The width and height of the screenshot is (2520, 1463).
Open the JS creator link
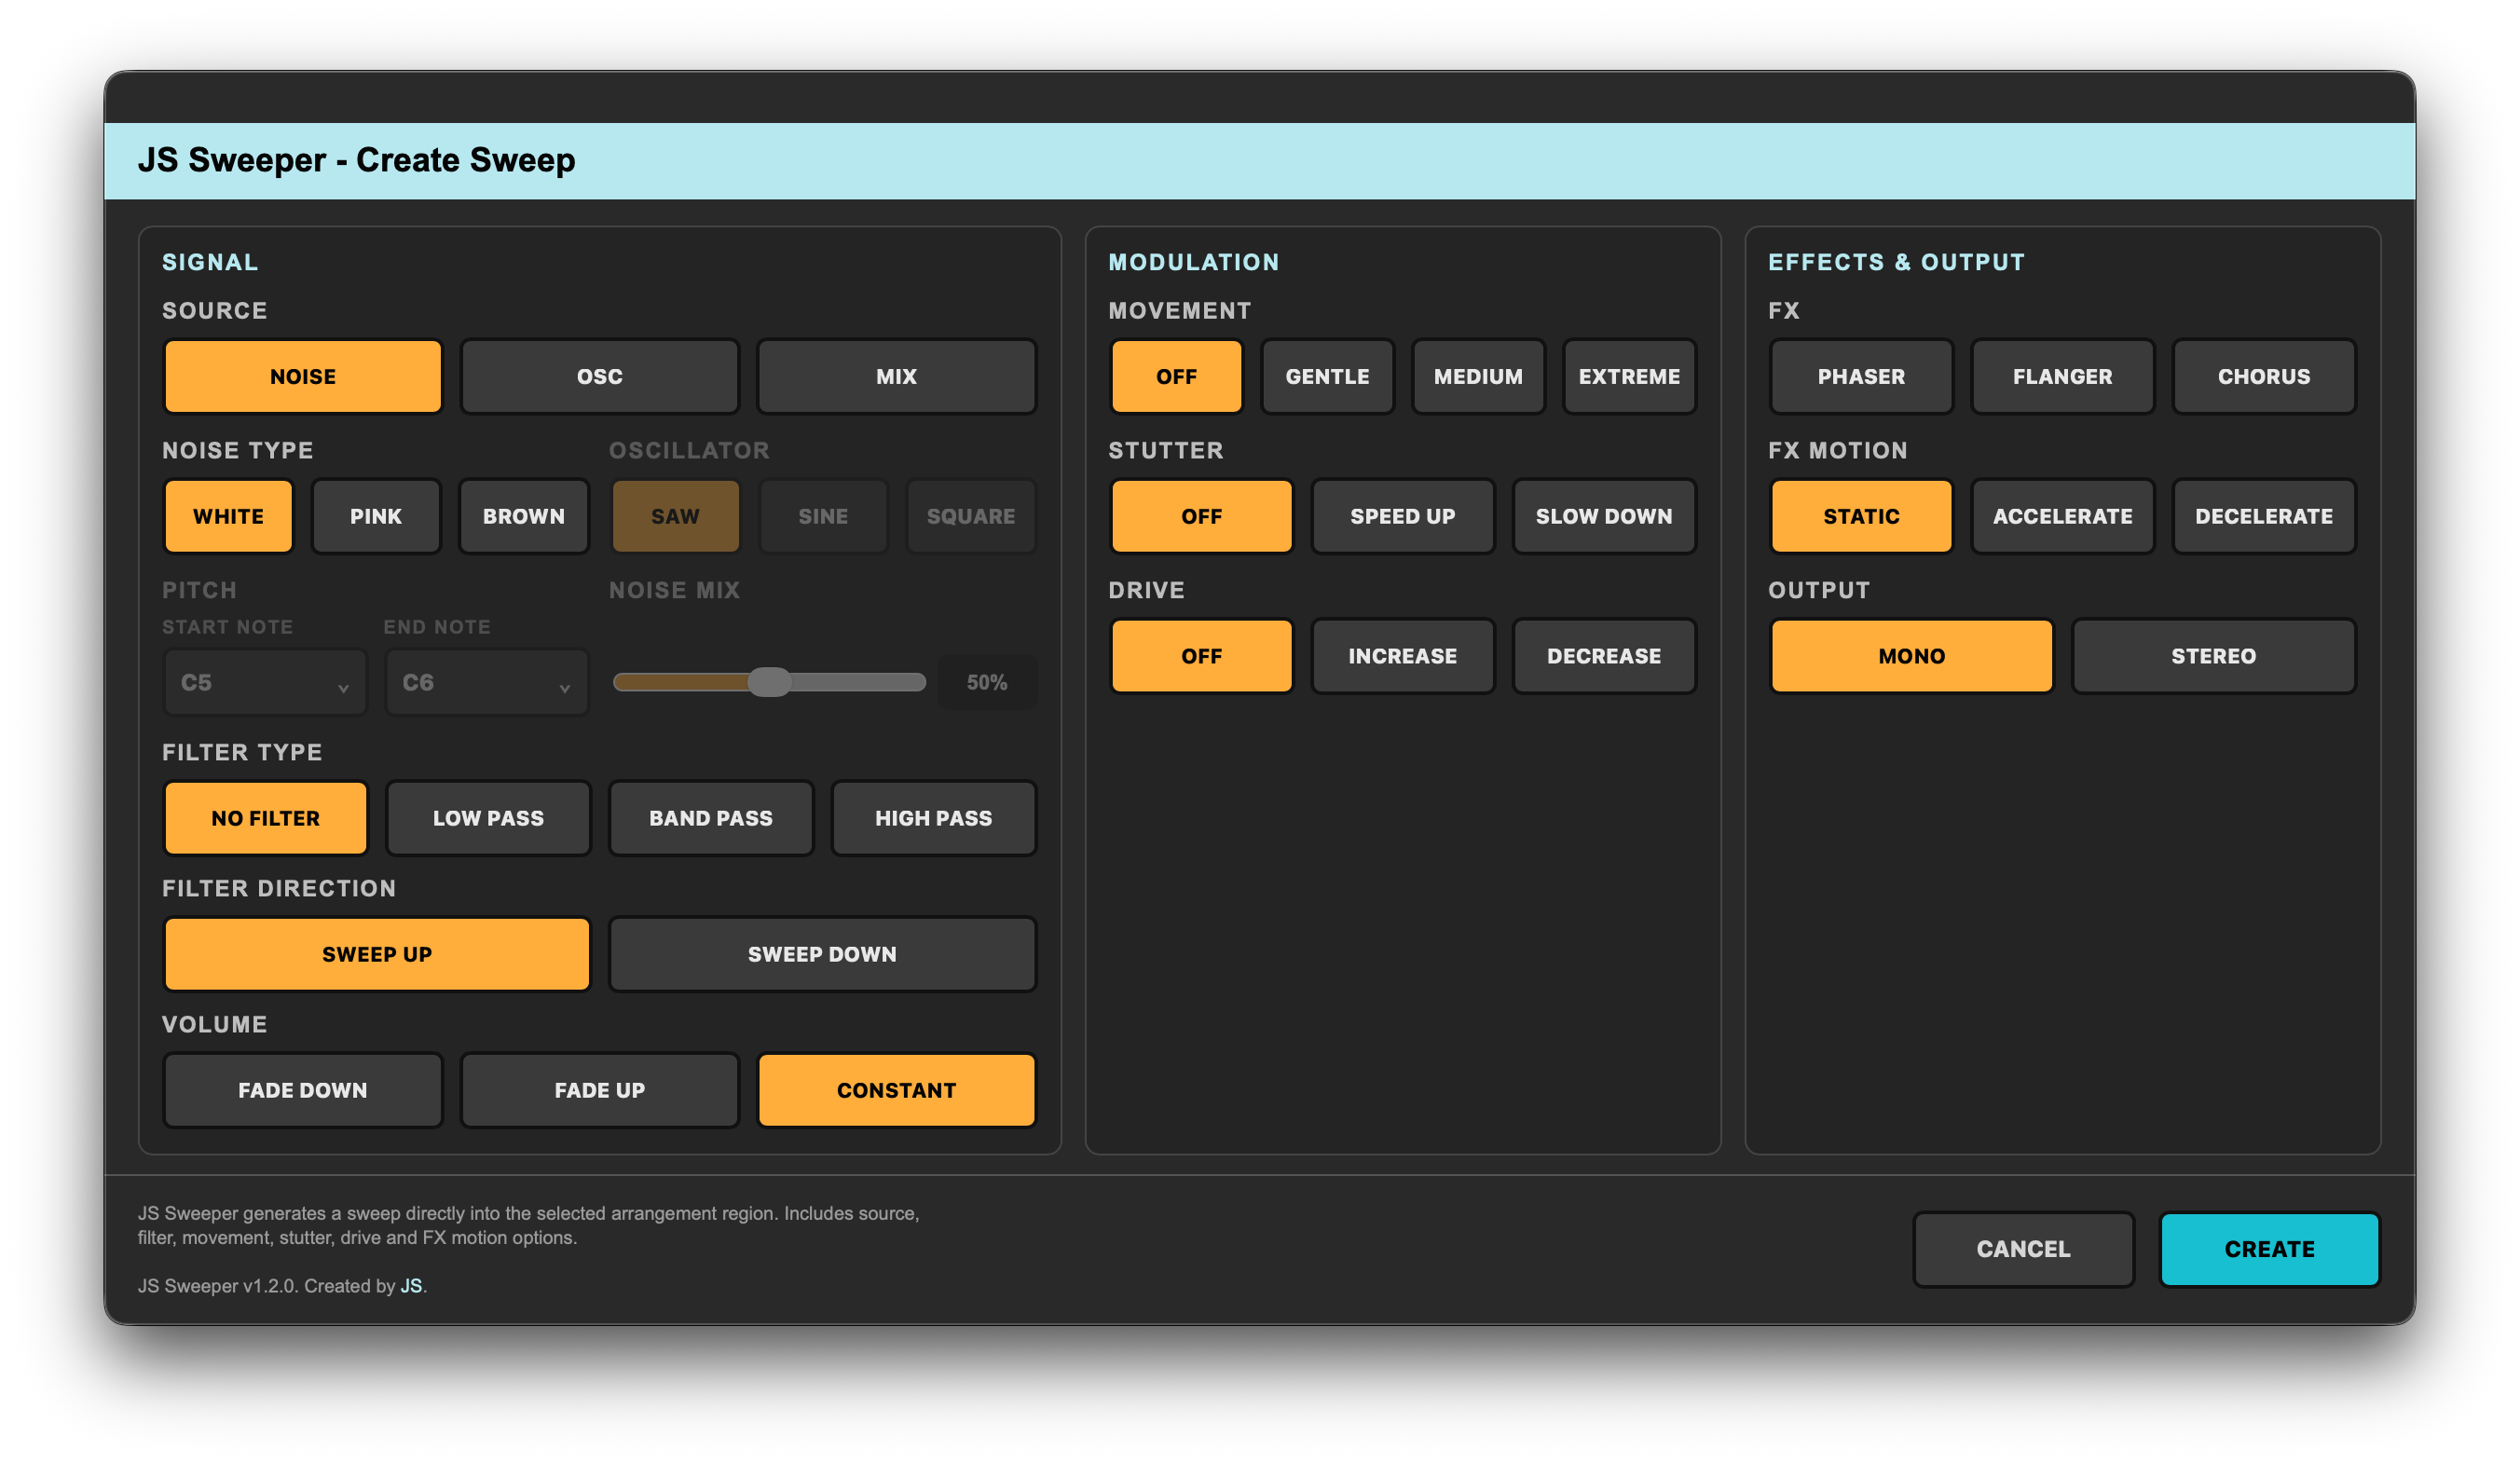(411, 1286)
